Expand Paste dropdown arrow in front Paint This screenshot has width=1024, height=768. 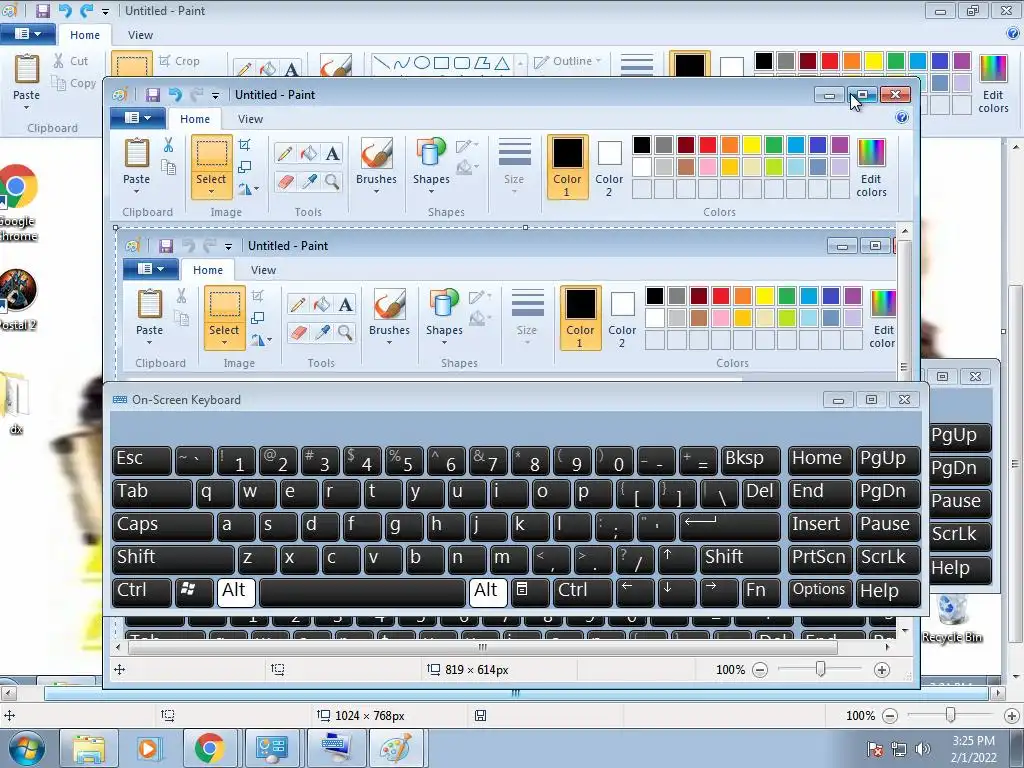pyautogui.click(x=136, y=191)
